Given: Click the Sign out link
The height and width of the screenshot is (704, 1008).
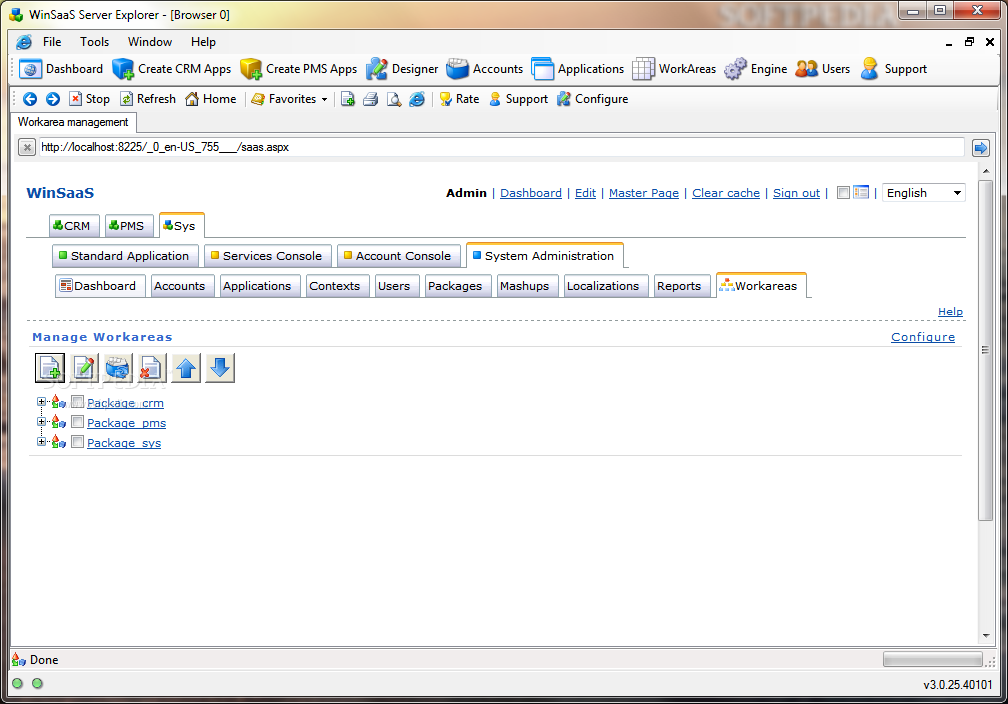Looking at the screenshot, I should (x=796, y=193).
